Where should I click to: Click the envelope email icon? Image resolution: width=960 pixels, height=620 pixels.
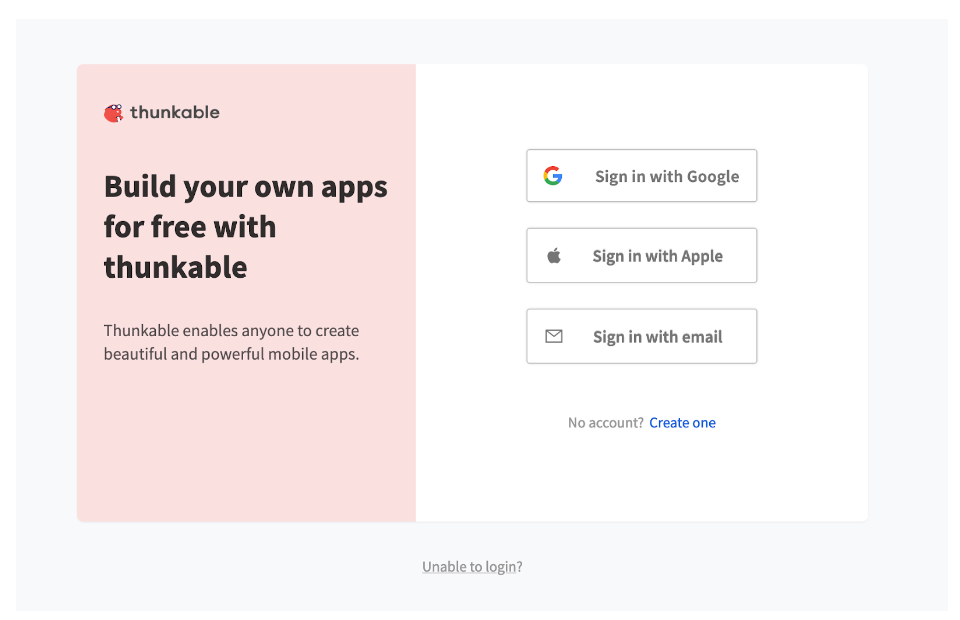[x=554, y=336]
